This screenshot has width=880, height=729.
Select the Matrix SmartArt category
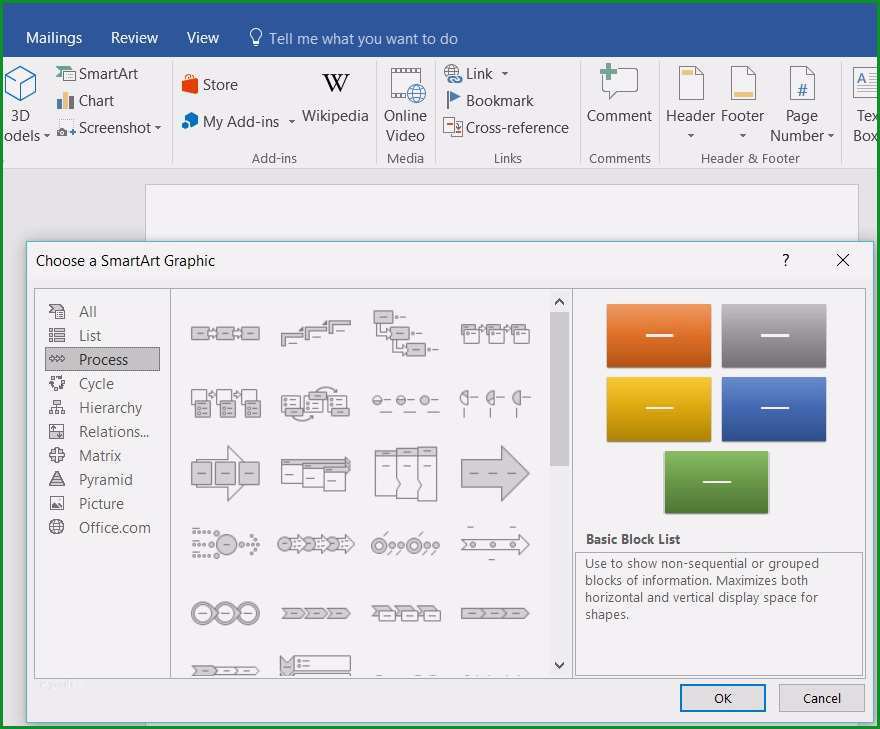pos(102,456)
